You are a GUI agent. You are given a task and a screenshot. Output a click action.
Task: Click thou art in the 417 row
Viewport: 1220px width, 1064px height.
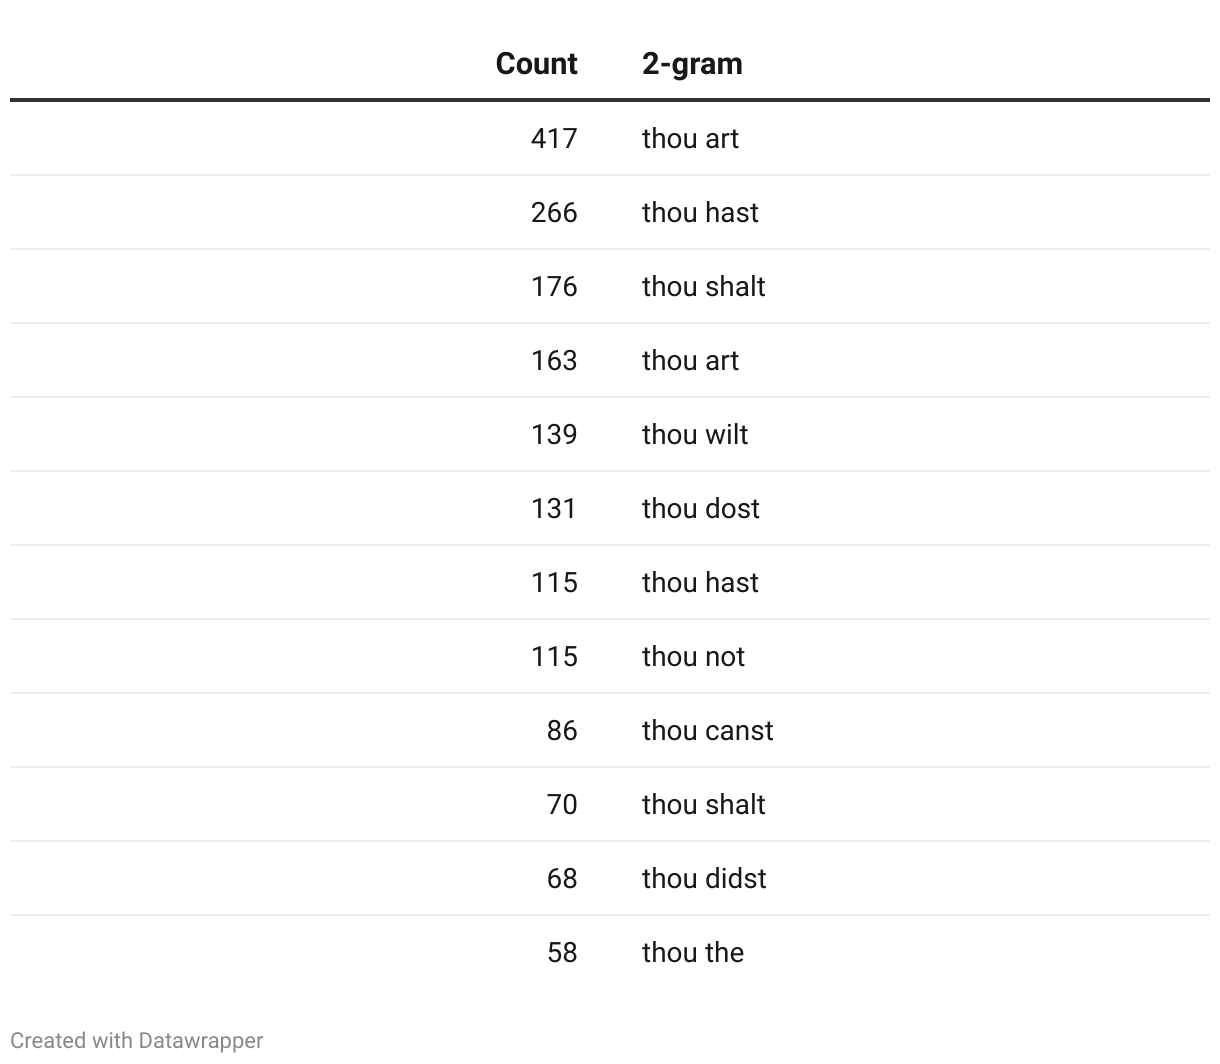pyautogui.click(x=690, y=138)
